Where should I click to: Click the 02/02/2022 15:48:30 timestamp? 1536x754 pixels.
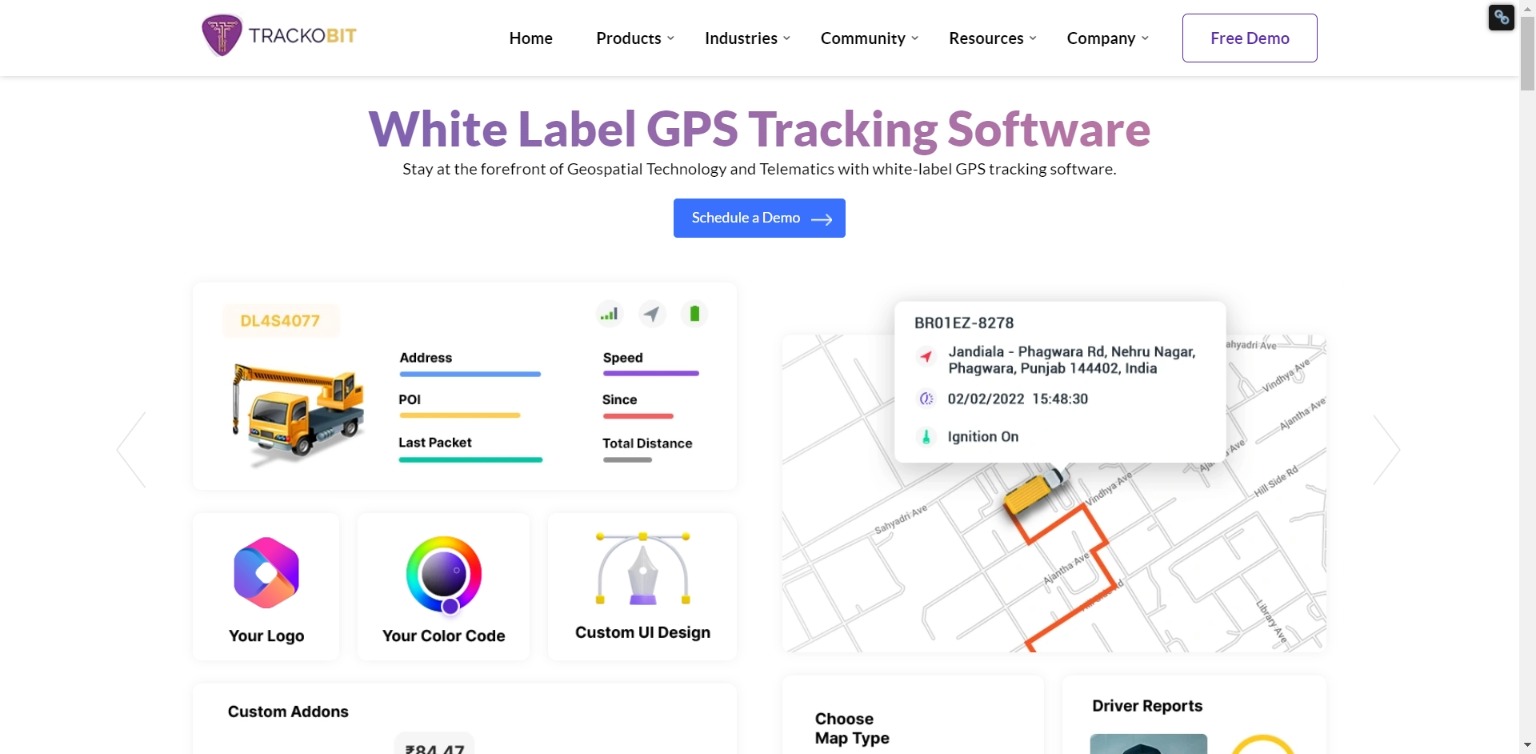click(1018, 399)
